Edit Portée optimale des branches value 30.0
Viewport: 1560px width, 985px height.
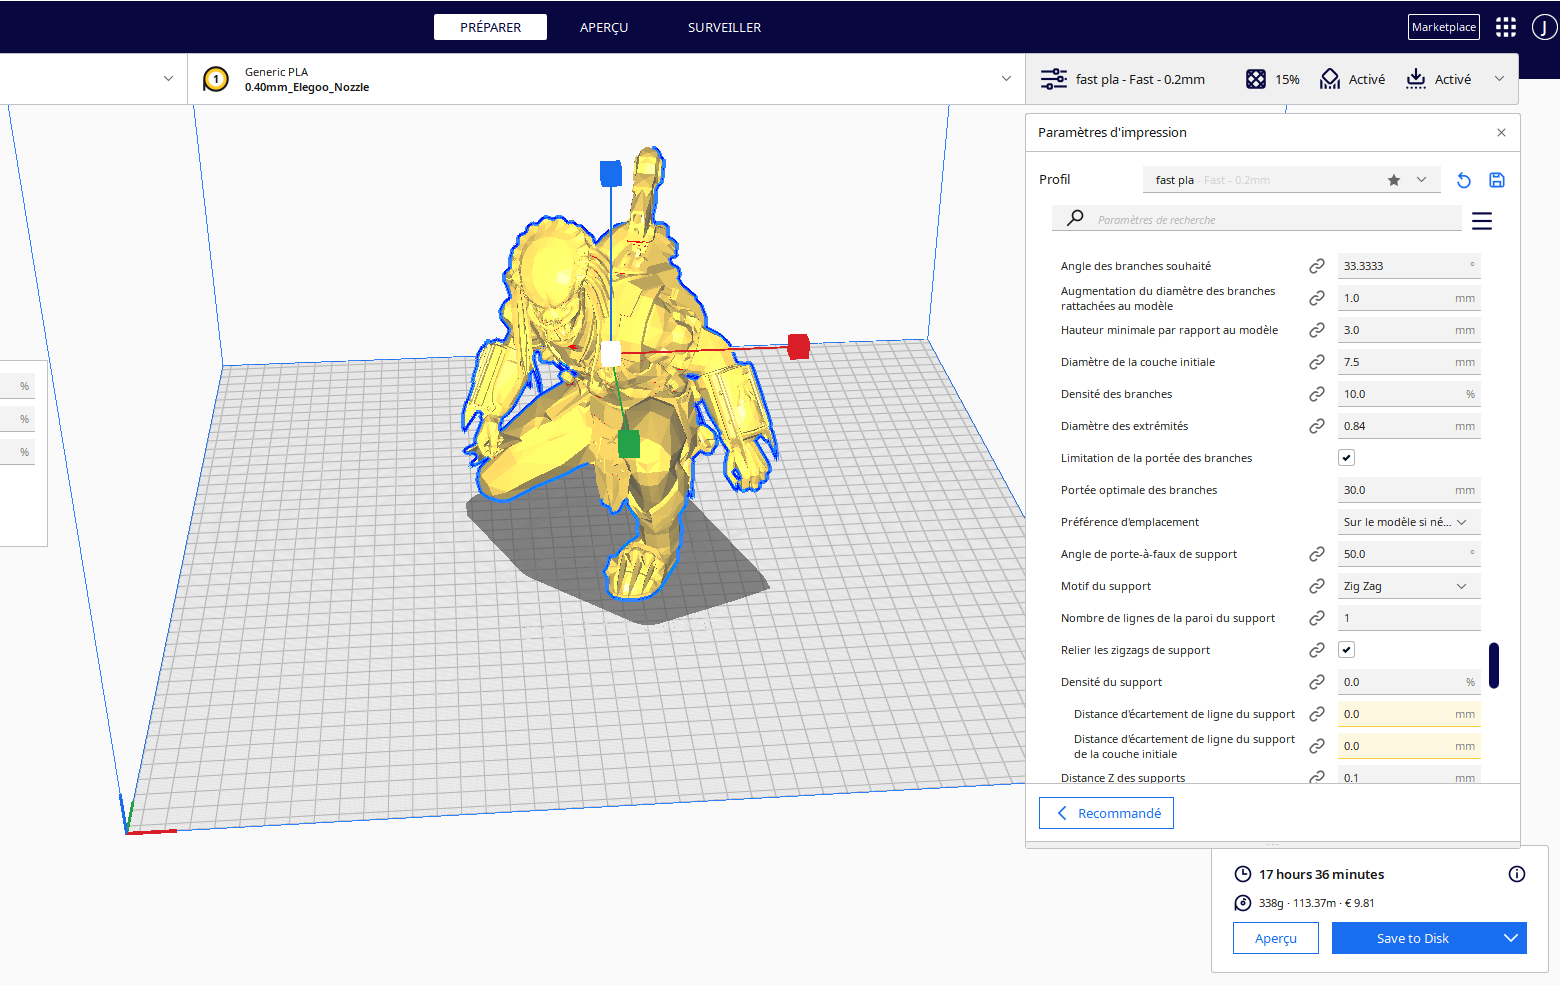tap(1409, 490)
